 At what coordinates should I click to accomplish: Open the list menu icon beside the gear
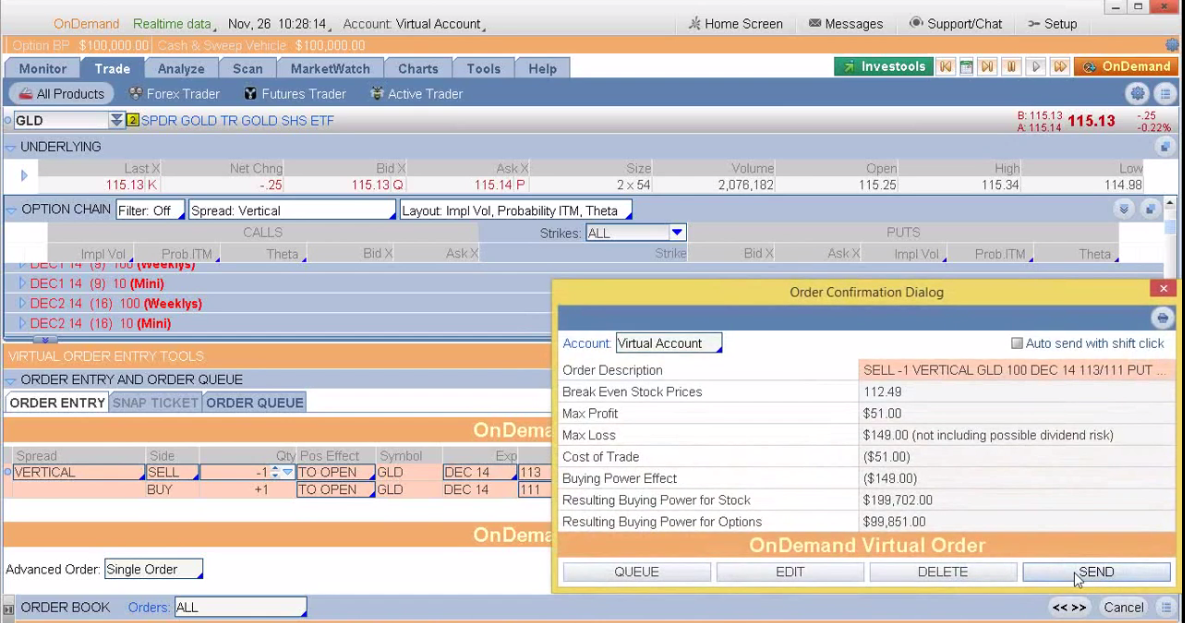(x=1165, y=94)
